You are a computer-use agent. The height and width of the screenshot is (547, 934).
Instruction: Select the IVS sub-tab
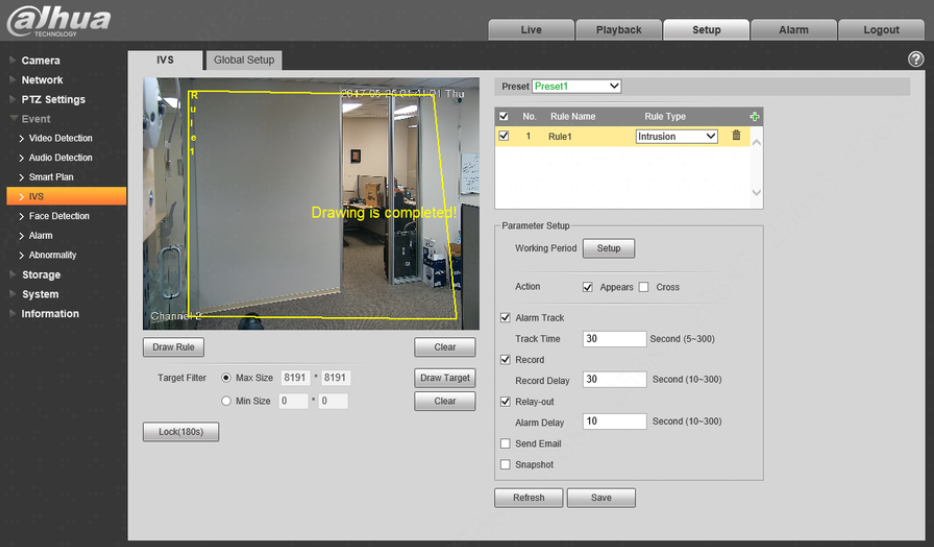pos(165,60)
